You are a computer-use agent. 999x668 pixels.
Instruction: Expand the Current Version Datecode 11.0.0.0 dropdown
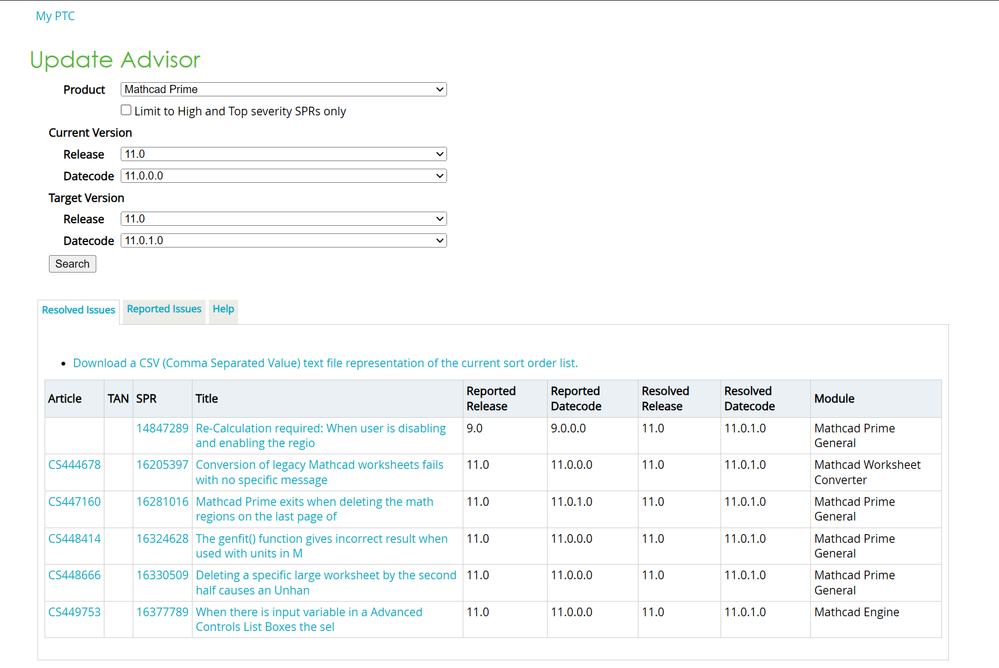[284, 176]
